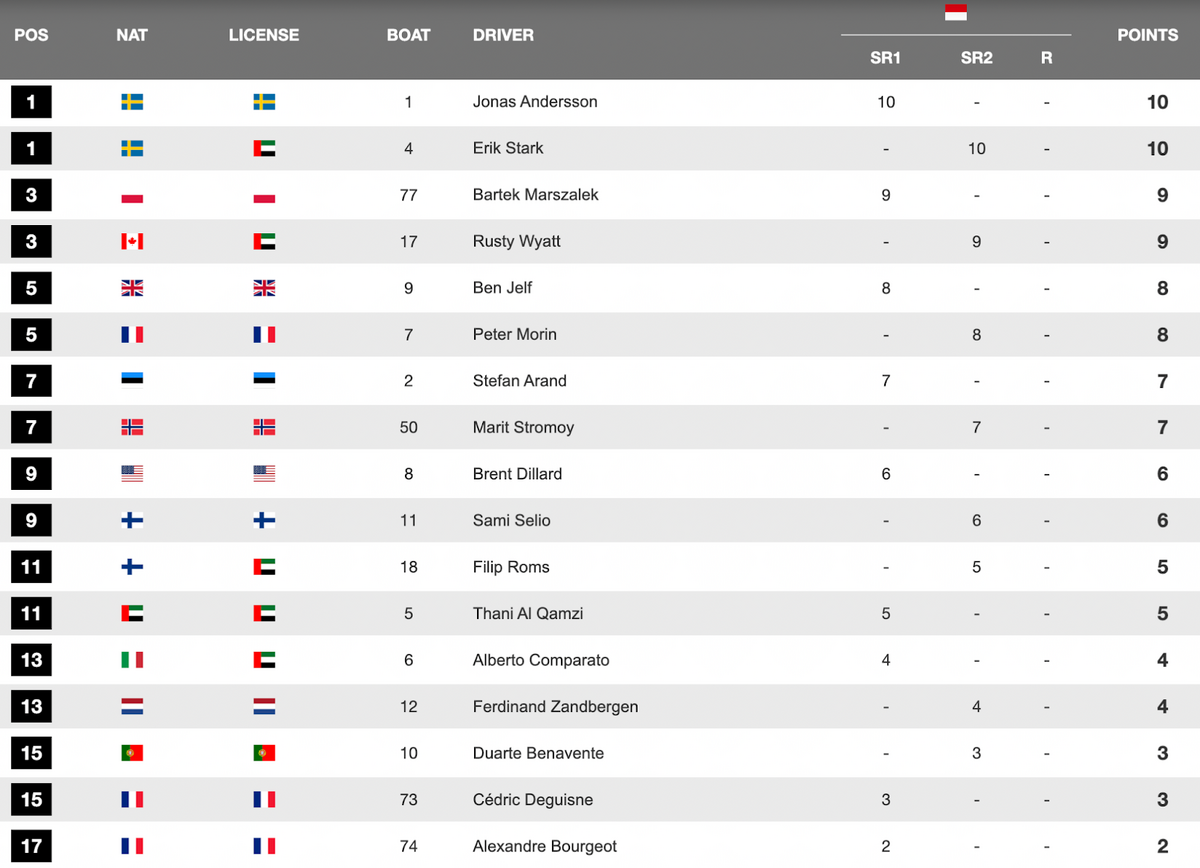
Task: Click the Indonesia flag icon in header
Action: 955,12
